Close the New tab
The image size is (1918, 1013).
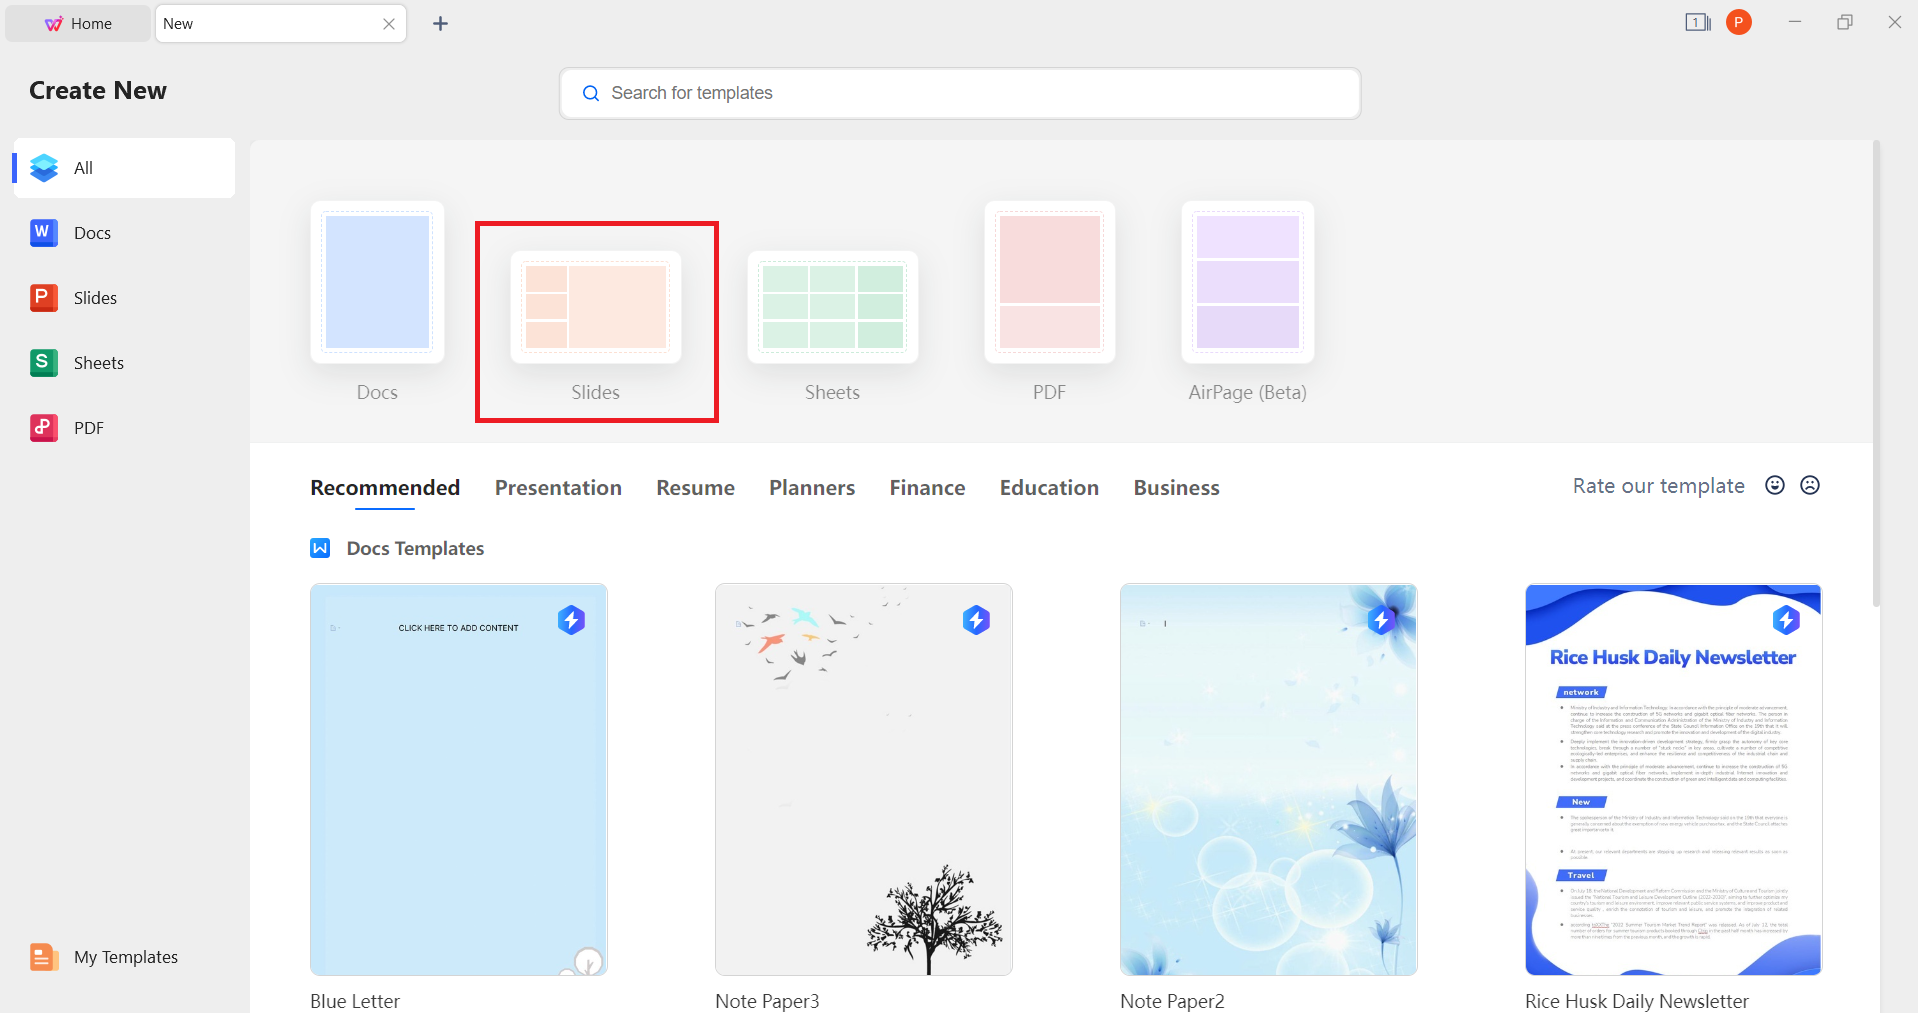389,23
